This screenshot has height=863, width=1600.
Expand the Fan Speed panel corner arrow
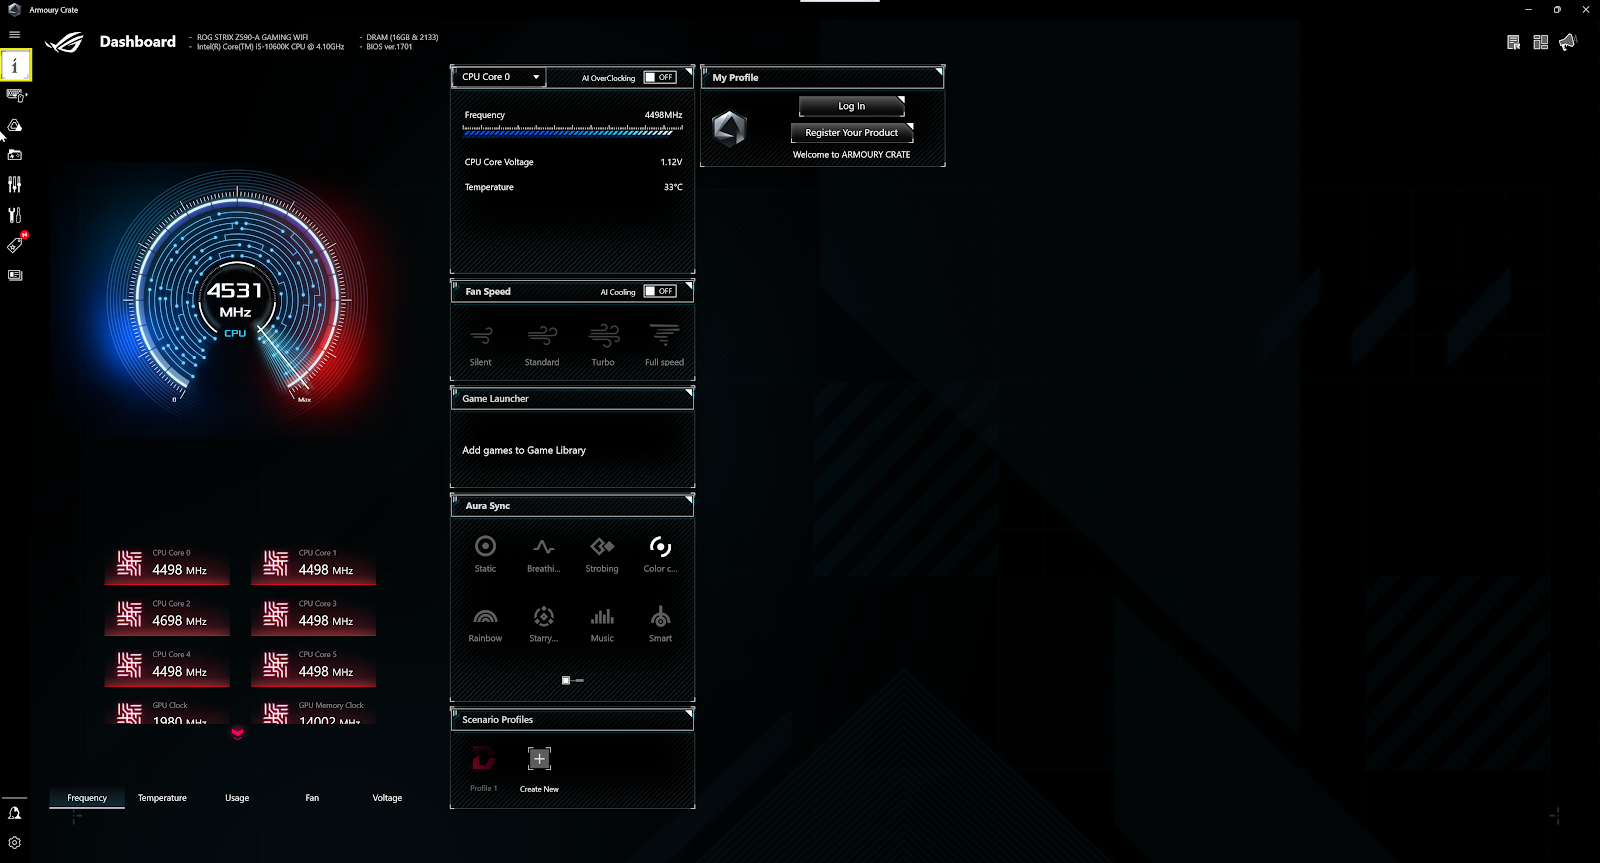click(689, 286)
